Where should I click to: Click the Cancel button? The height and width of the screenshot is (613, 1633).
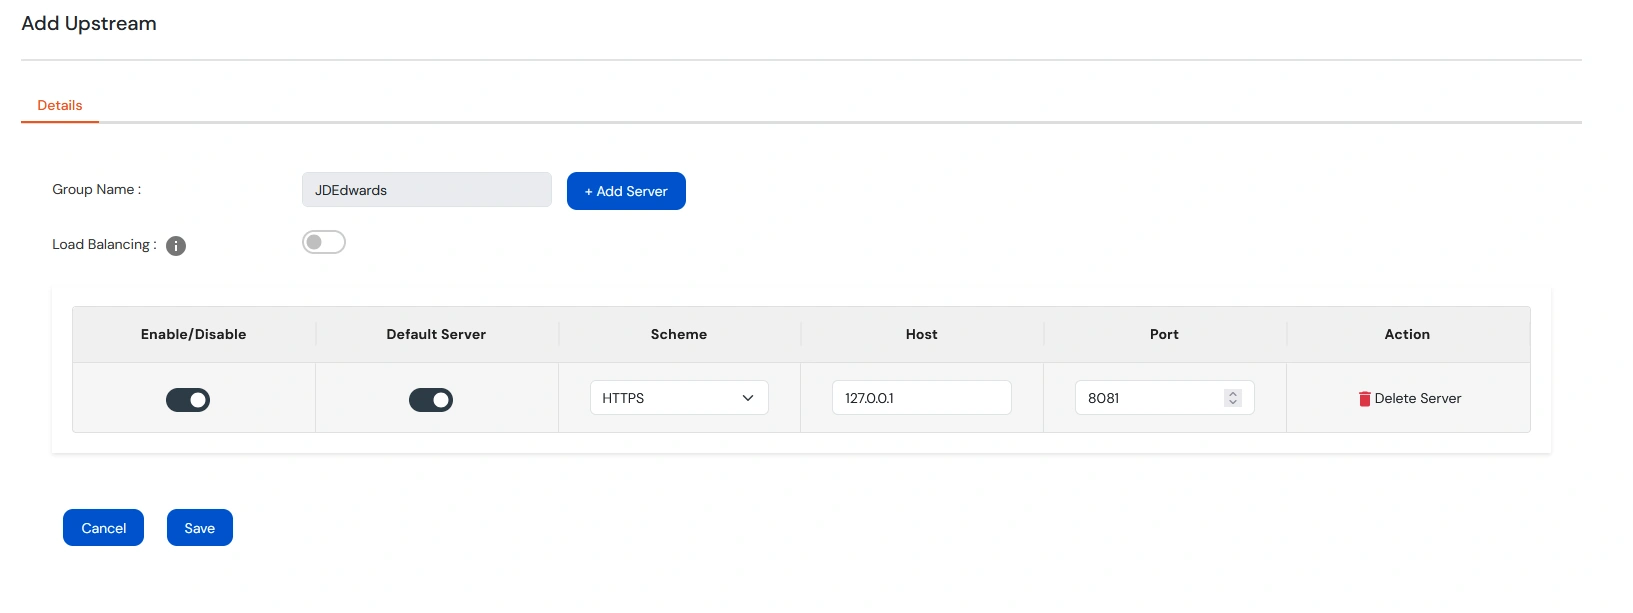click(x=103, y=528)
